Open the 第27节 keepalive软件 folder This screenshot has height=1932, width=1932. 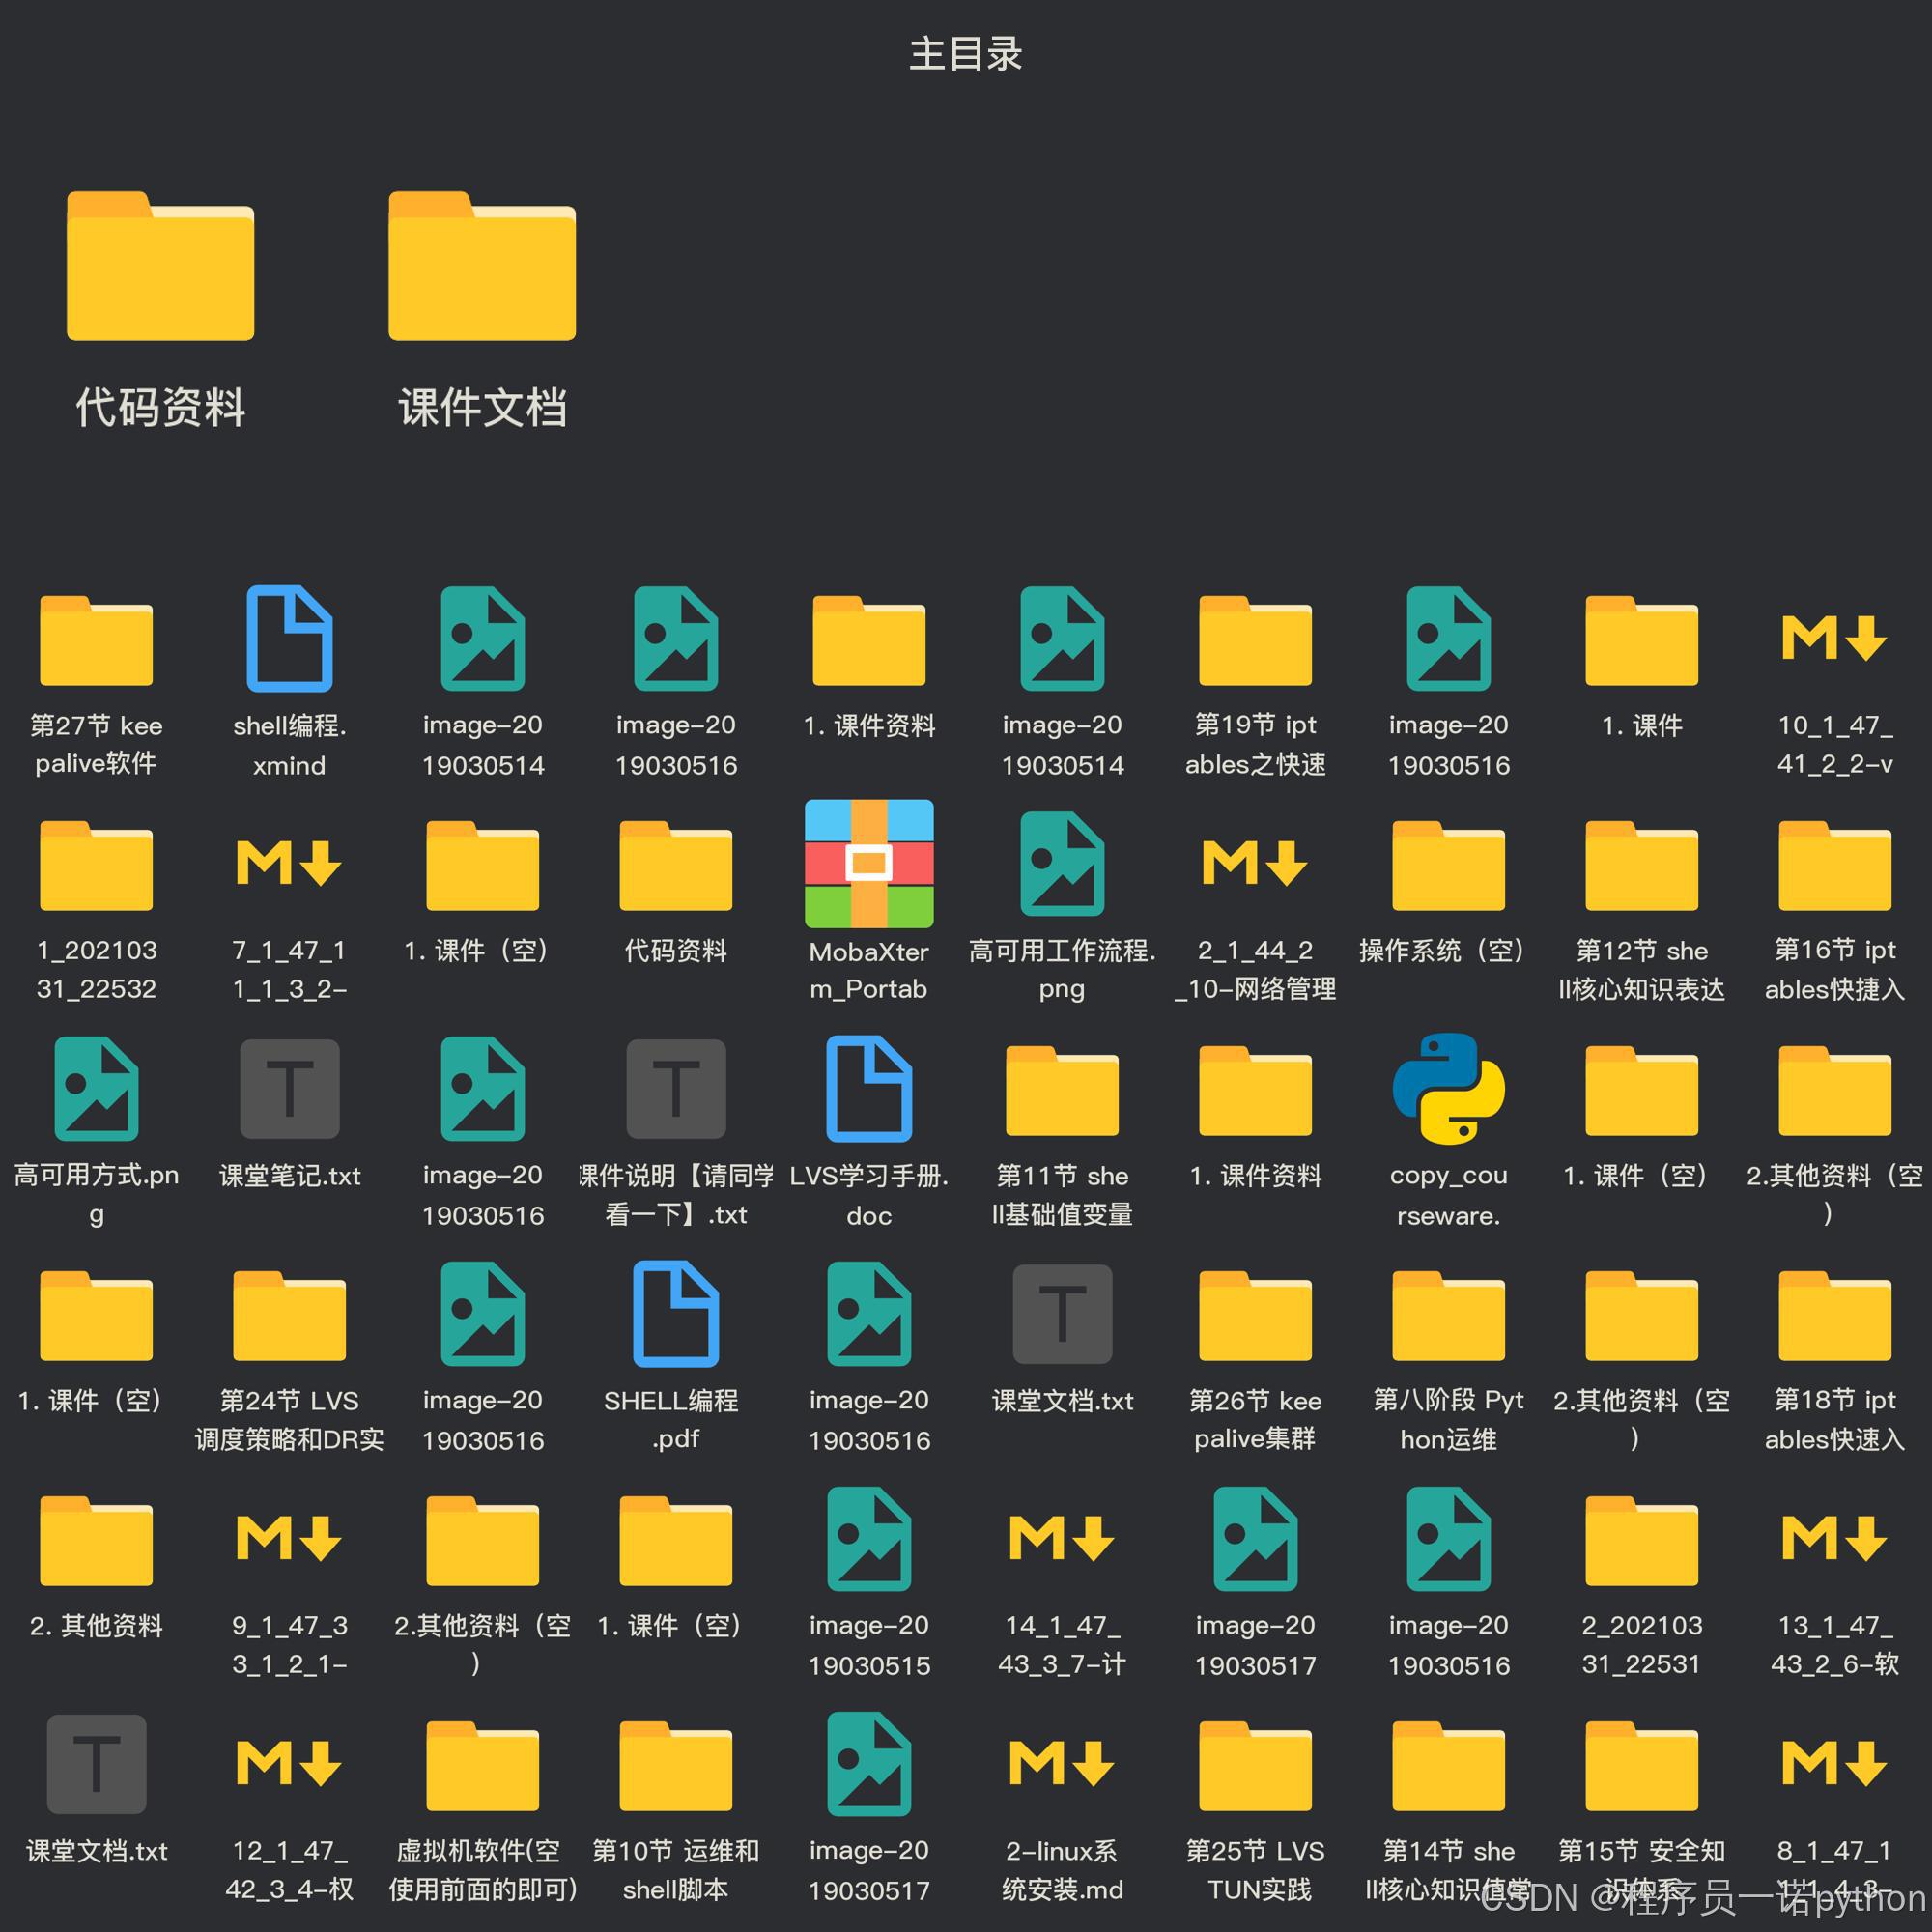96,640
